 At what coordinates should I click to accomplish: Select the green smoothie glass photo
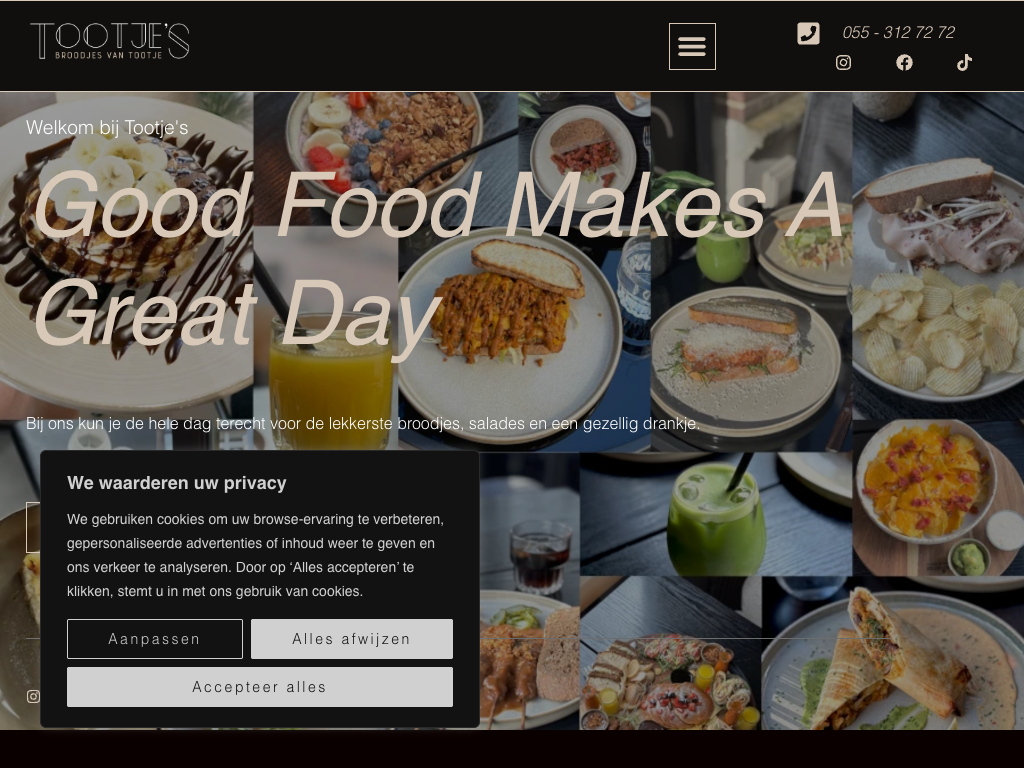[x=716, y=514]
